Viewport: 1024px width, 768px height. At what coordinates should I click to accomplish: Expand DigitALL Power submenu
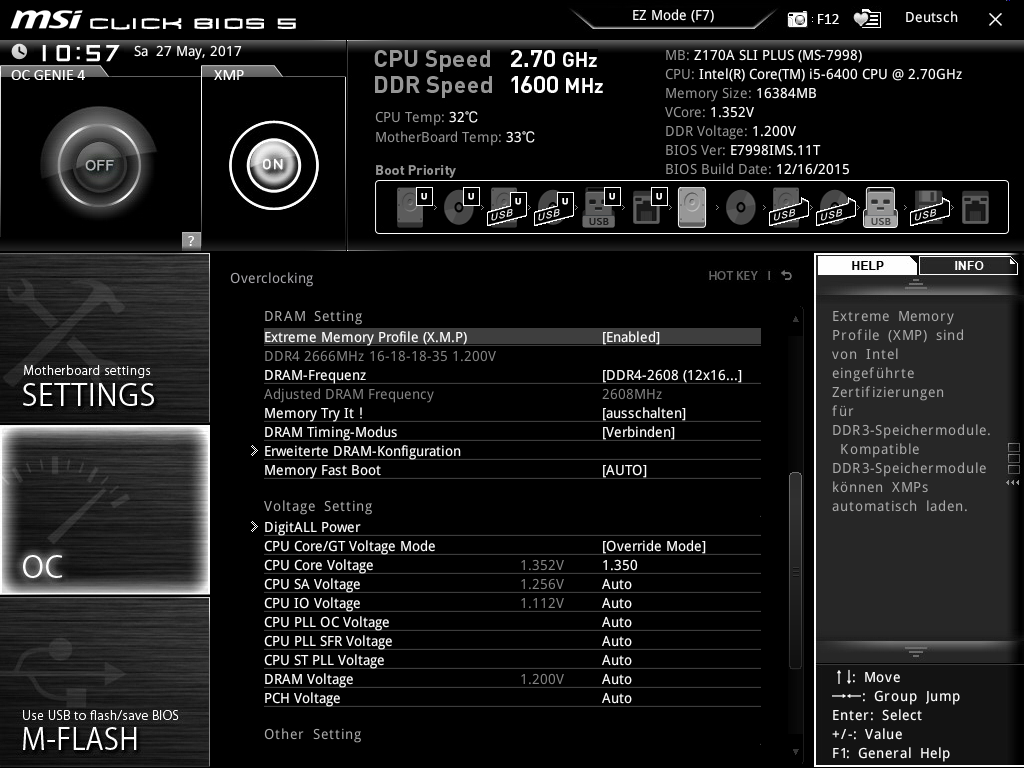coord(312,526)
